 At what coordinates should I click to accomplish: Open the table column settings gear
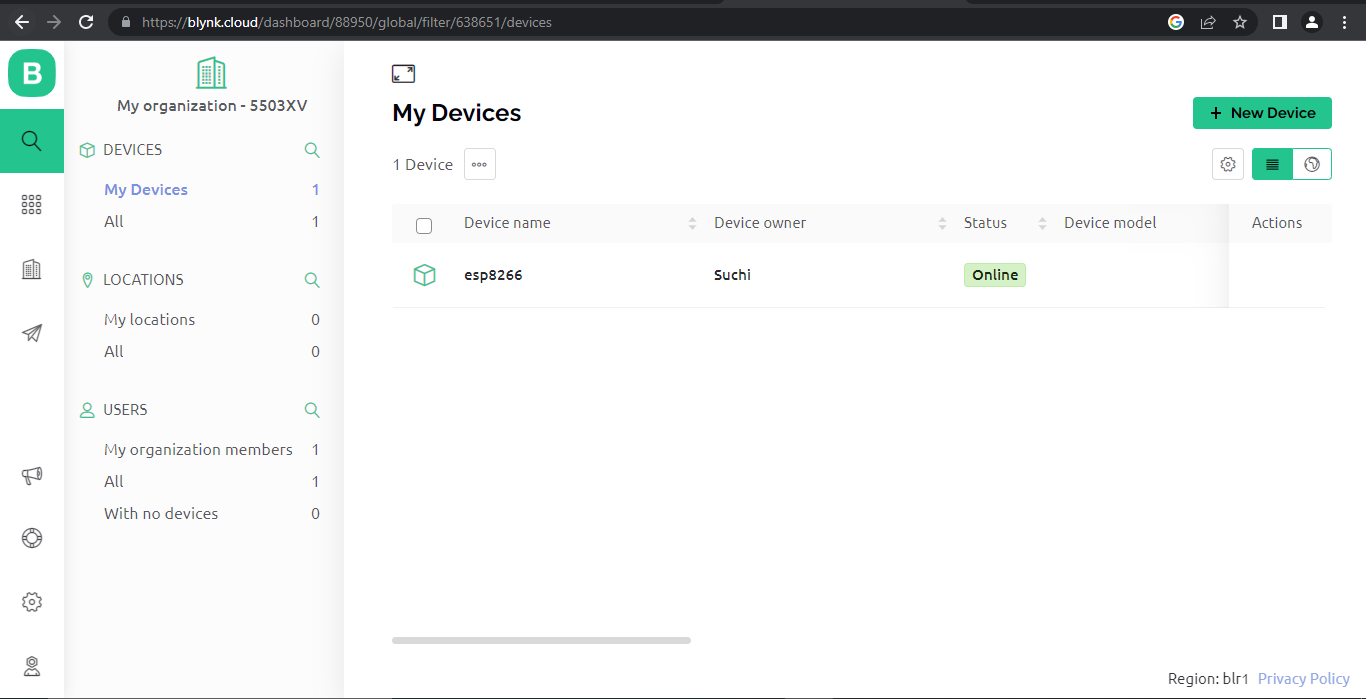(x=1228, y=164)
